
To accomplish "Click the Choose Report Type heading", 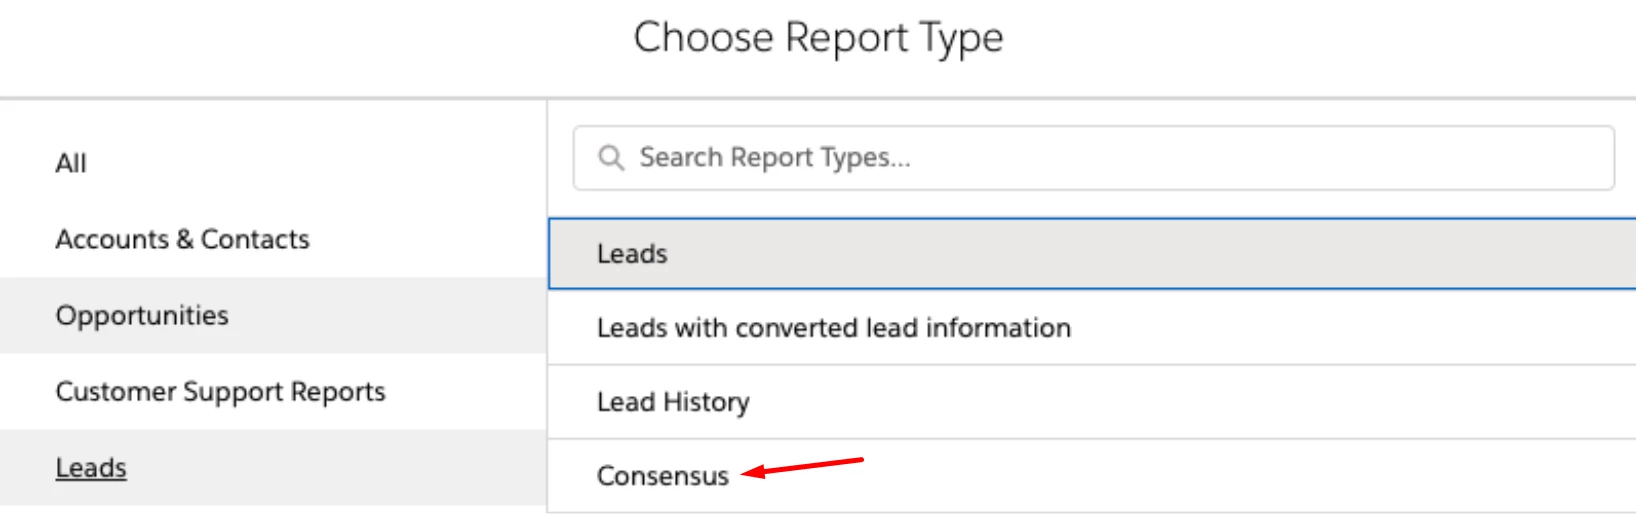I will click(x=818, y=38).
